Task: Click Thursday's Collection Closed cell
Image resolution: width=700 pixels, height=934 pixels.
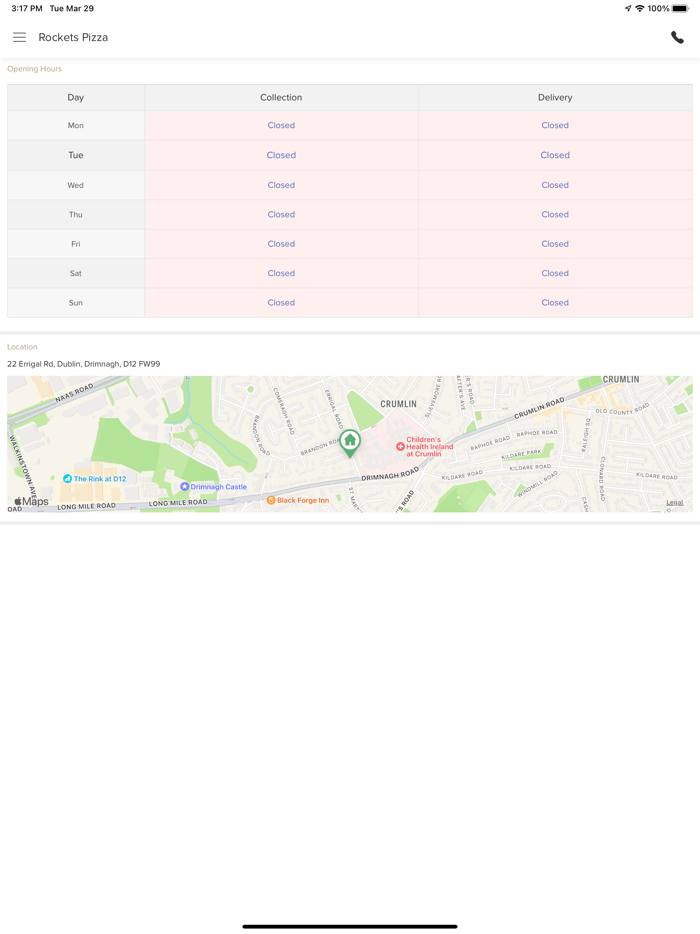Action: point(281,214)
